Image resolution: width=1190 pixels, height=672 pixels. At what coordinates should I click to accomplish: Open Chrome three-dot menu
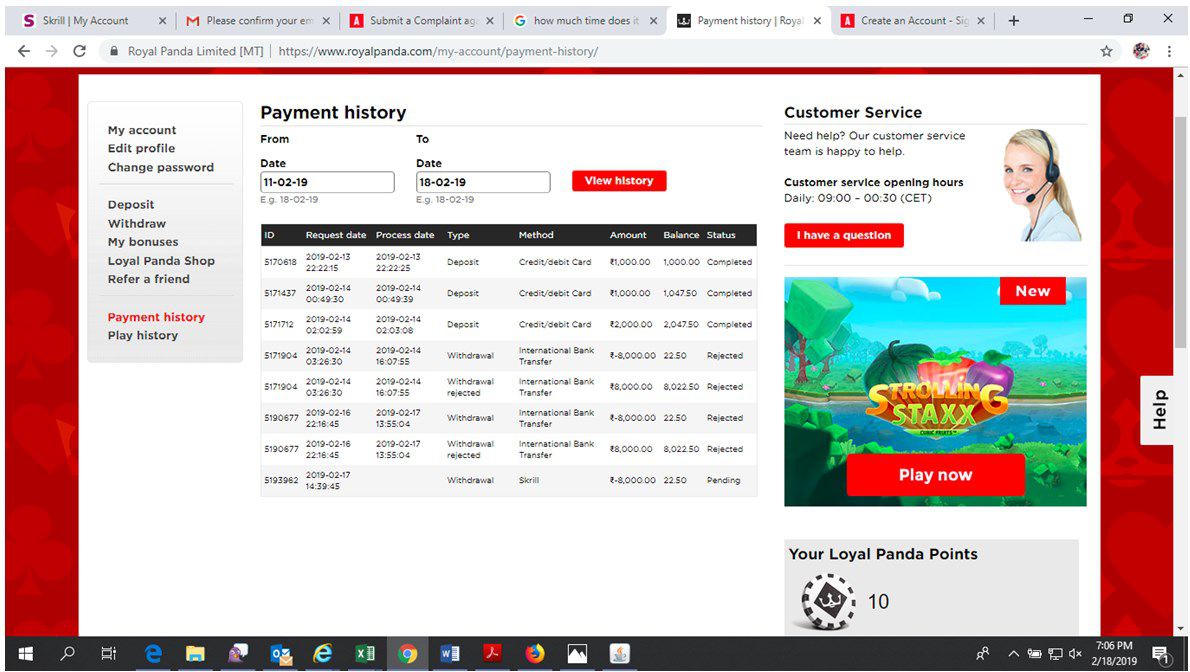[1169, 51]
